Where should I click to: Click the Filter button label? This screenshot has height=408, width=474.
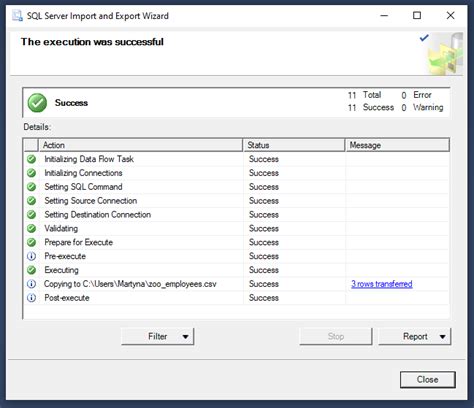(157, 336)
